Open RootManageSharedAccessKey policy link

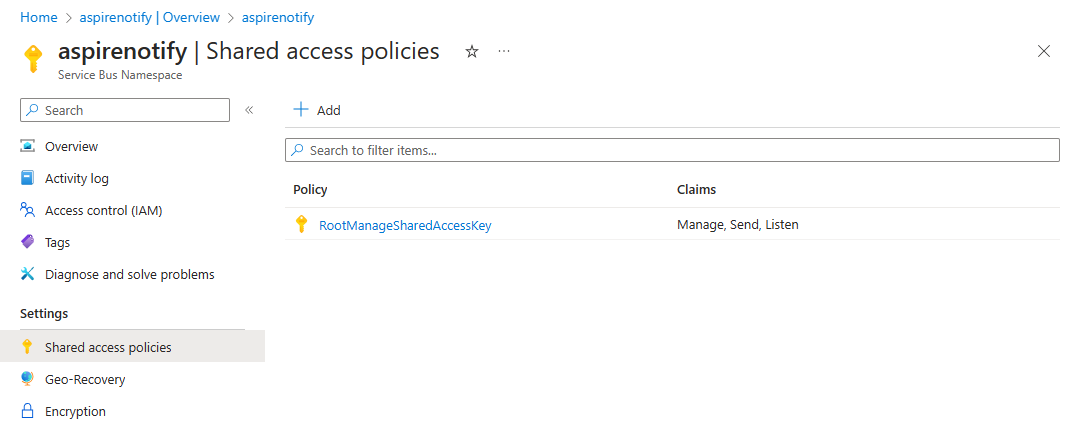point(405,225)
